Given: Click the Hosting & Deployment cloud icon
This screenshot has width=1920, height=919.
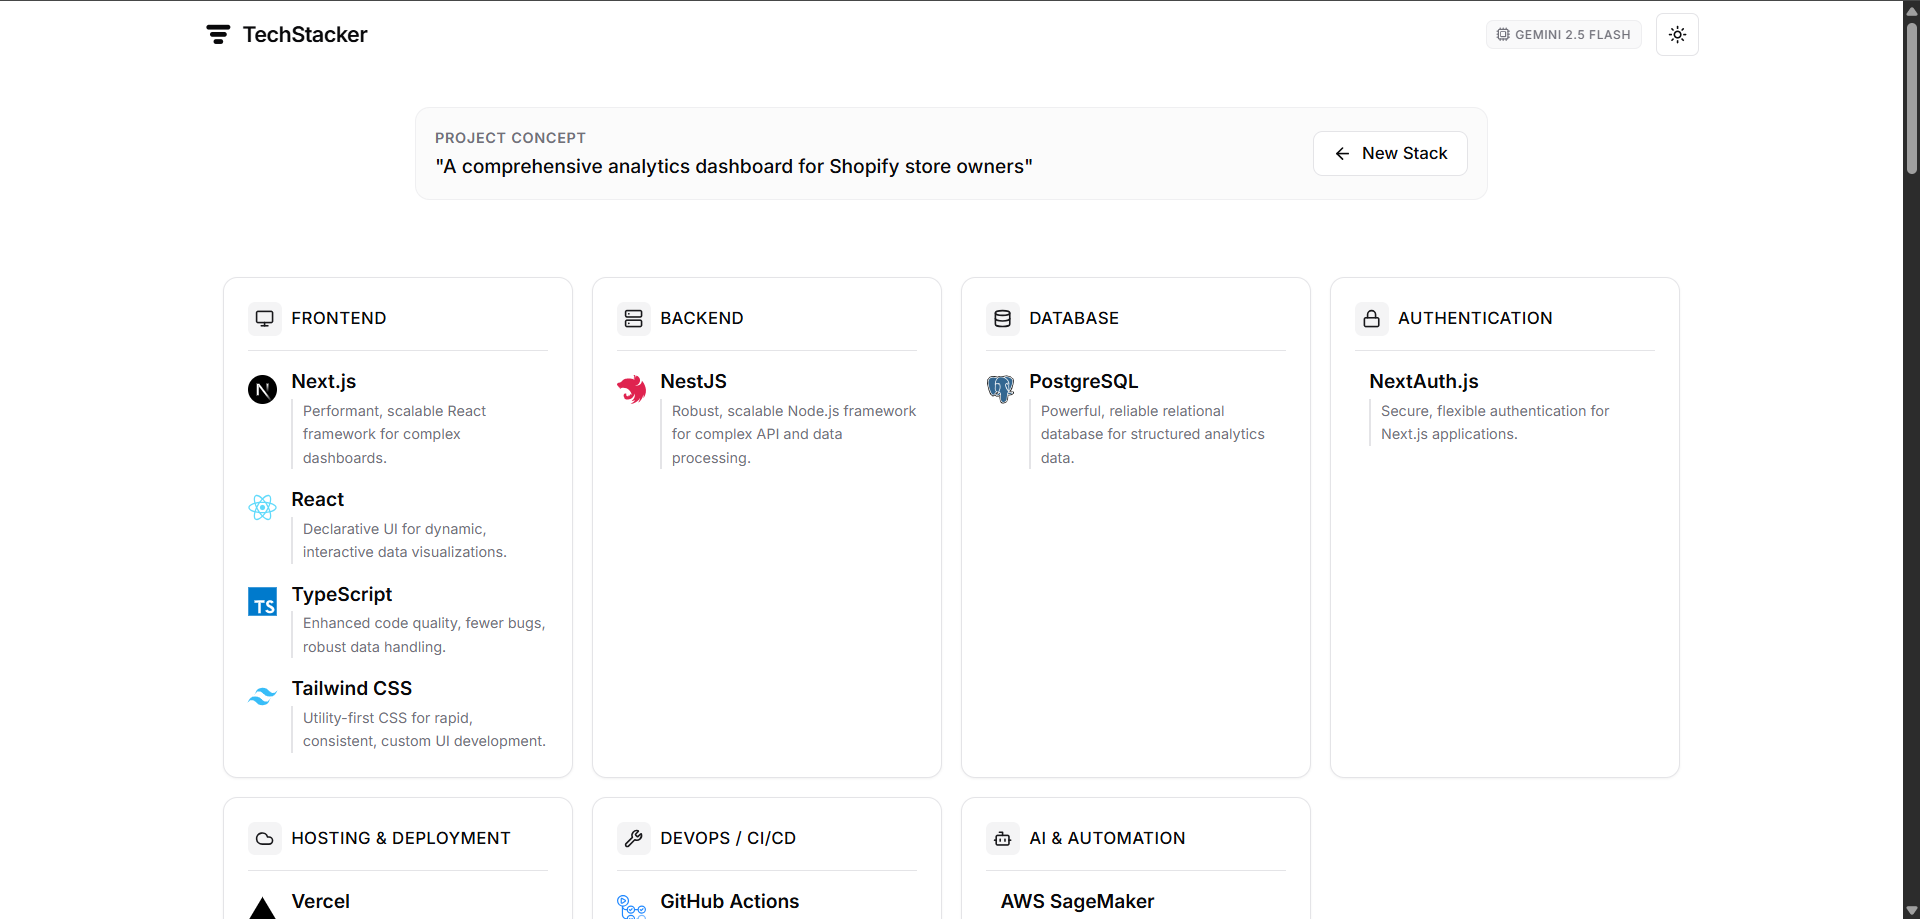Looking at the screenshot, I should [263, 838].
